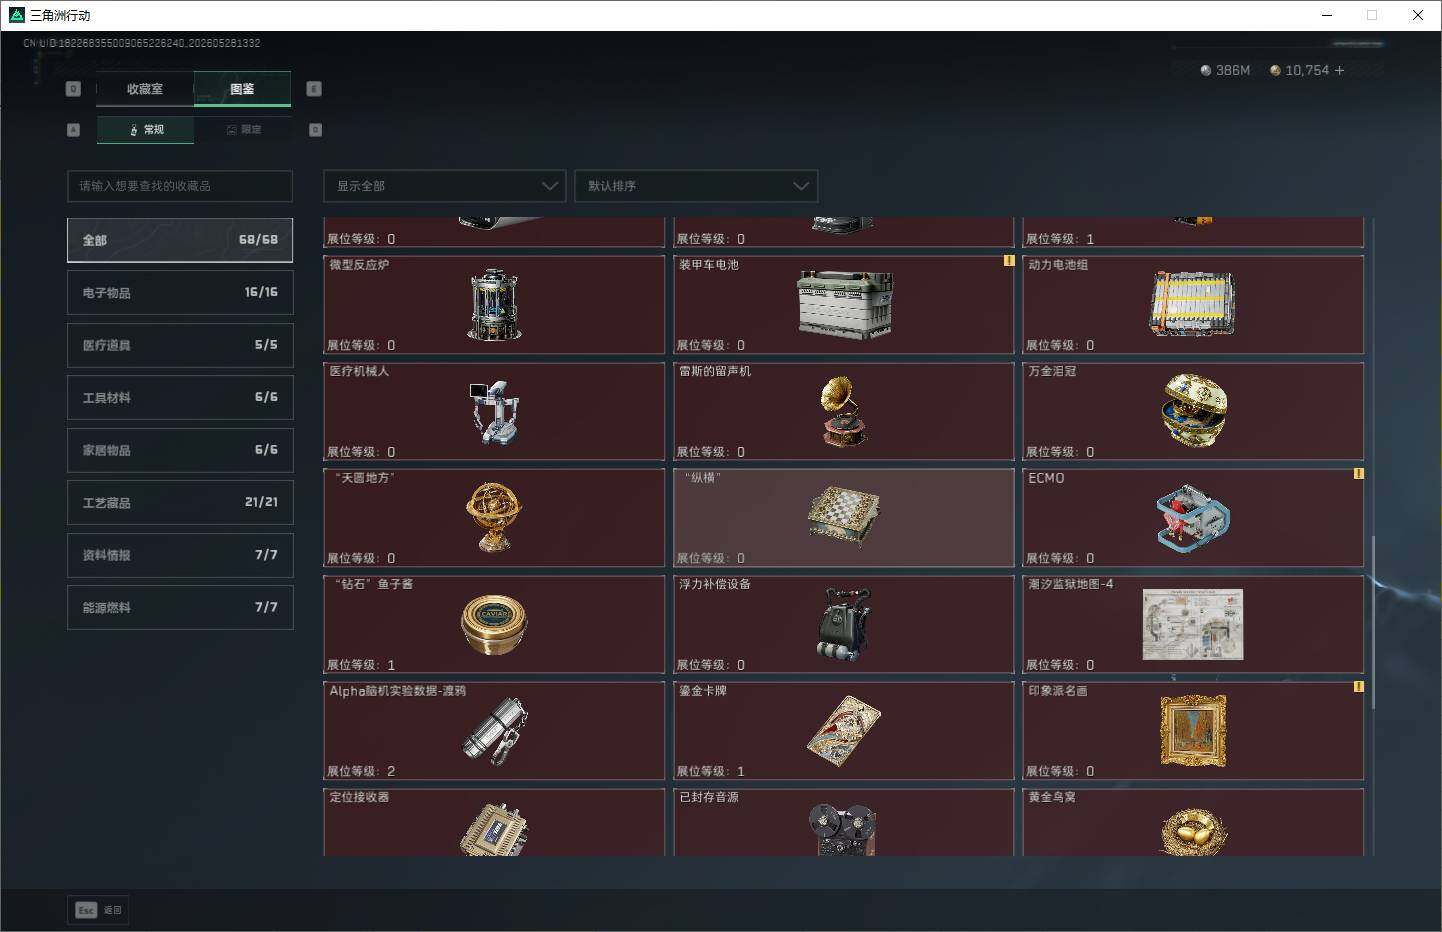Click the 已封存音源 tape recorder icon
The width and height of the screenshot is (1442, 932).
(x=844, y=829)
